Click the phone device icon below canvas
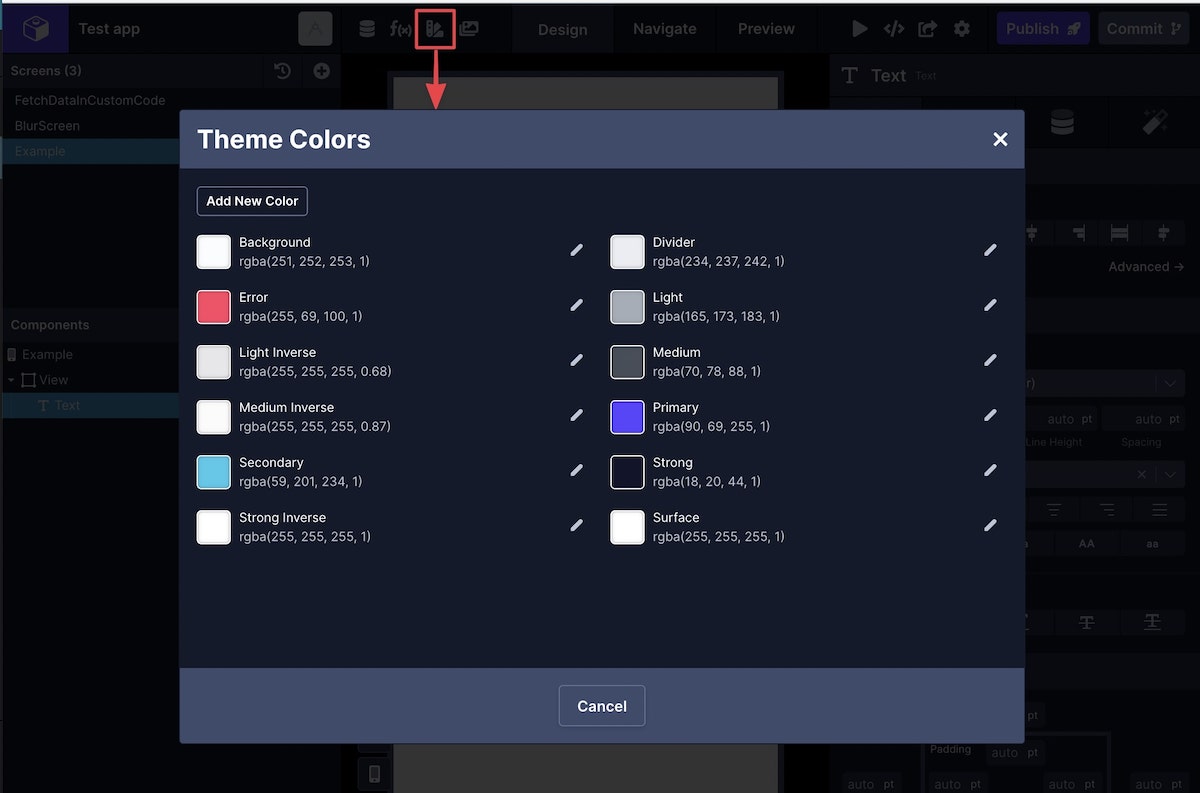The image size is (1200, 793). point(375,773)
